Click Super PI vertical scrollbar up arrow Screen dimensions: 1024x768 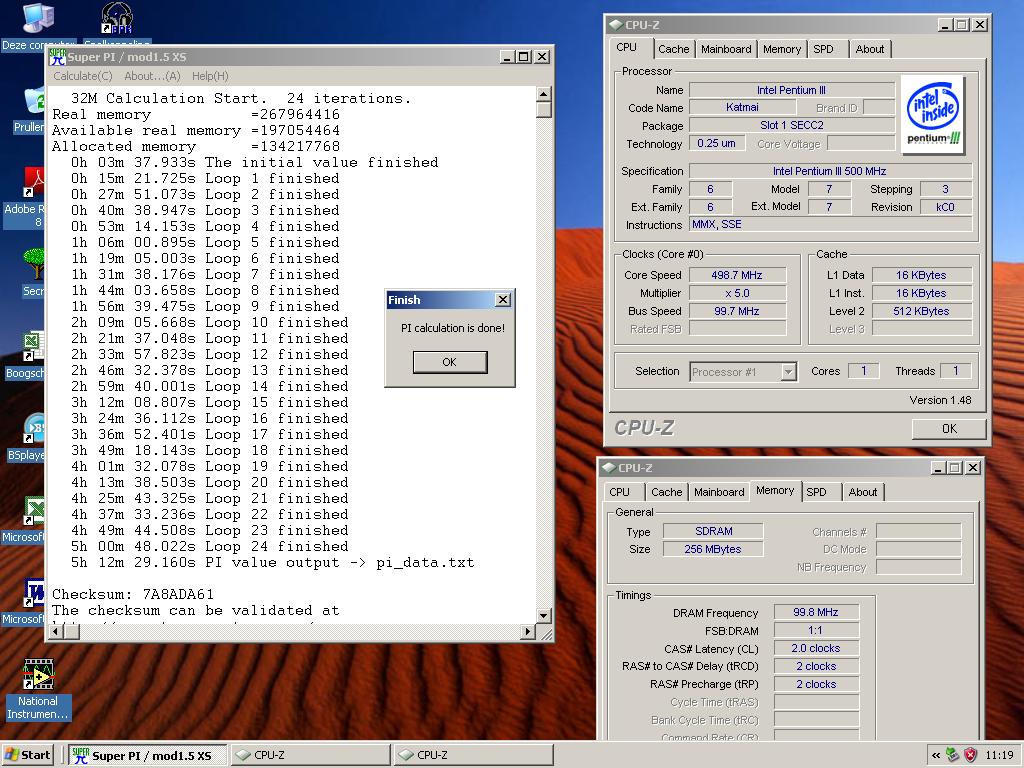tap(543, 94)
